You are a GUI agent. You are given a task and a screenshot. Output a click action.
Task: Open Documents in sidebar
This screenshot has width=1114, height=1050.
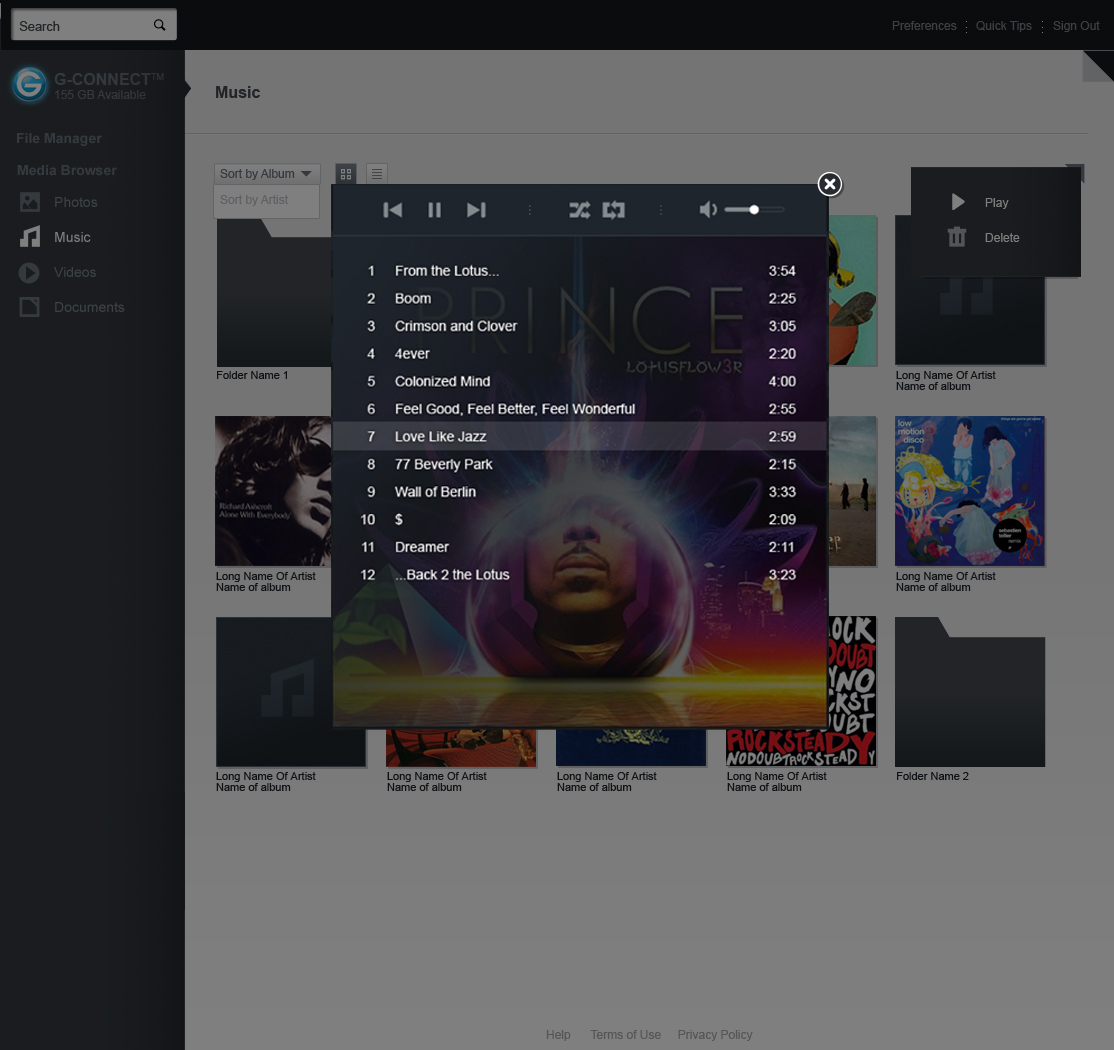[x=89, y=307]
